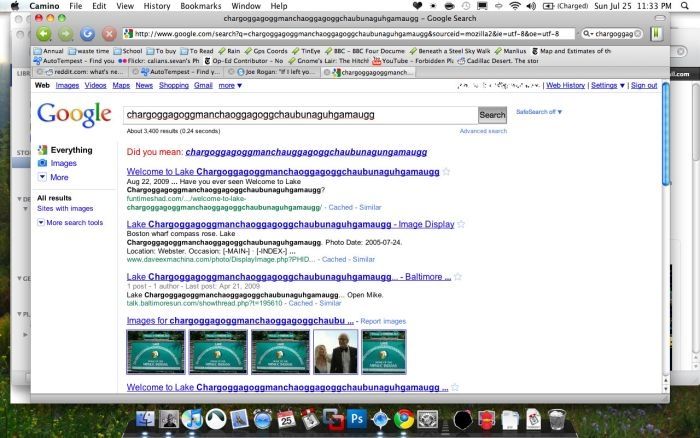Open the SafeSearch off dropdown
Viewport: 700px width, 438px height.
pos(539,113)
